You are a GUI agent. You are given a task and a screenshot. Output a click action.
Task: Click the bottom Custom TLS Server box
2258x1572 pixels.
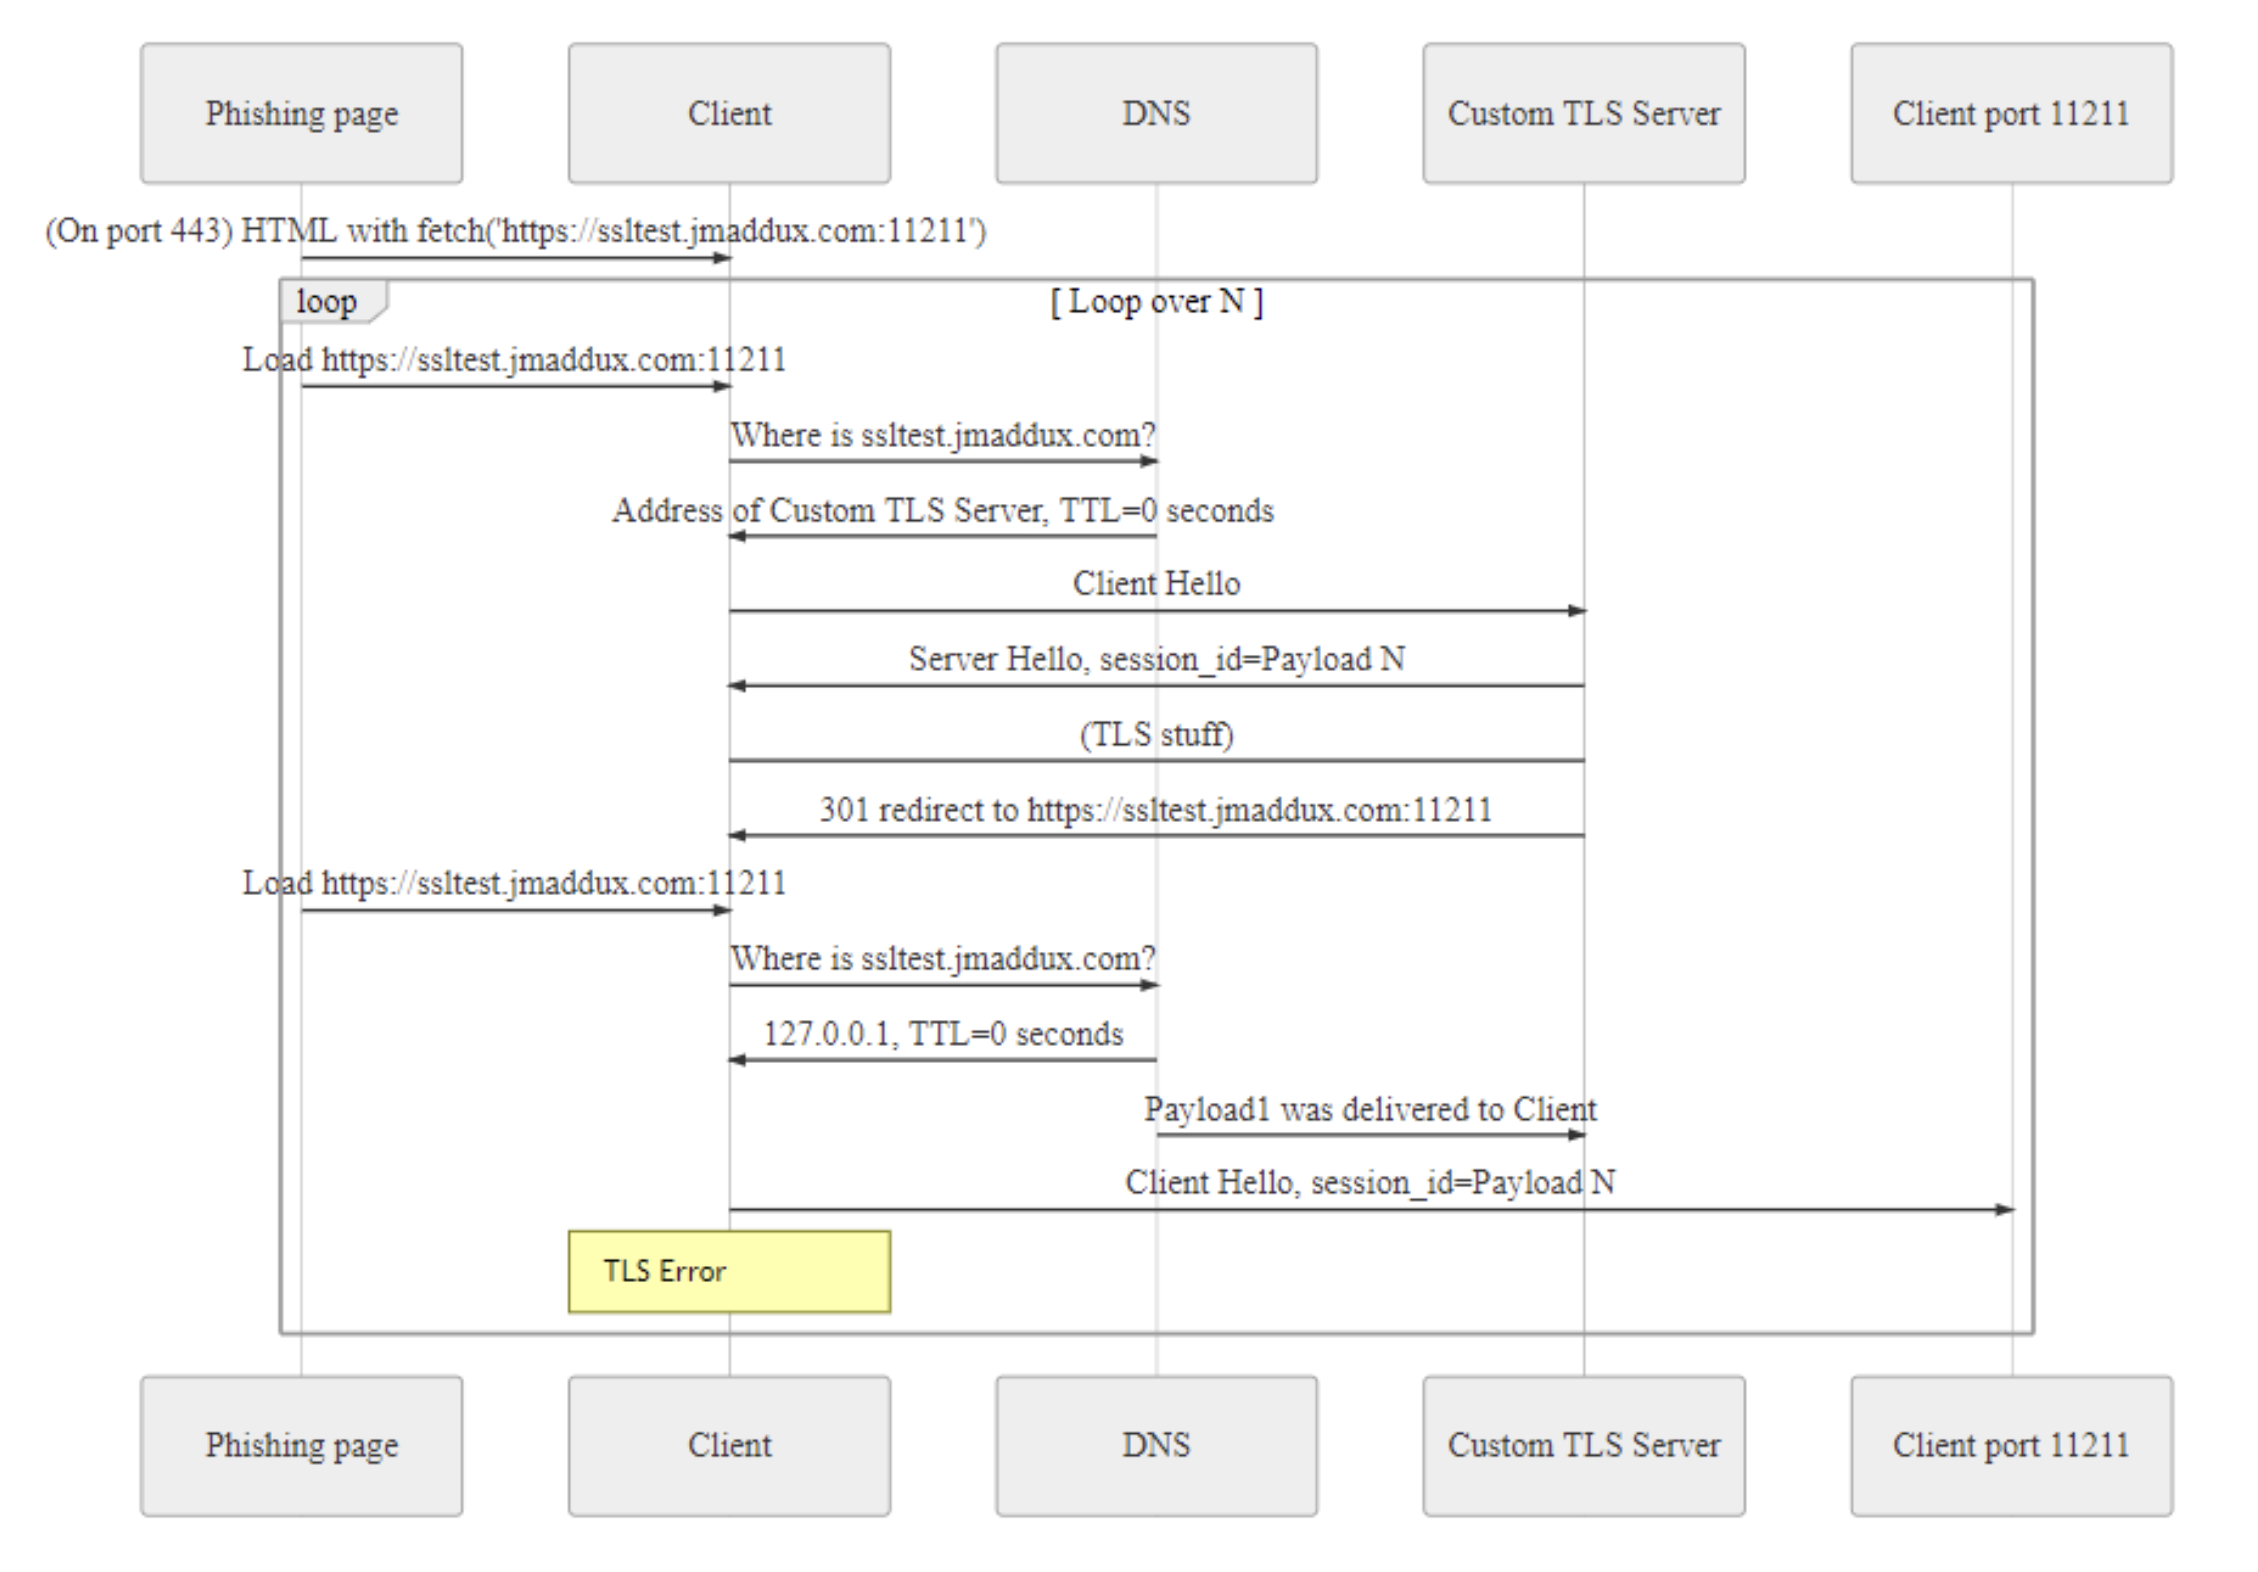tap(1584, 1445)
